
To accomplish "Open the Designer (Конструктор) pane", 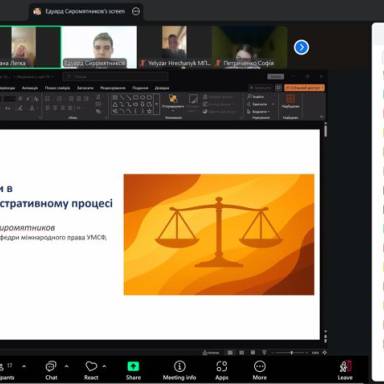I will coord(290,101).
